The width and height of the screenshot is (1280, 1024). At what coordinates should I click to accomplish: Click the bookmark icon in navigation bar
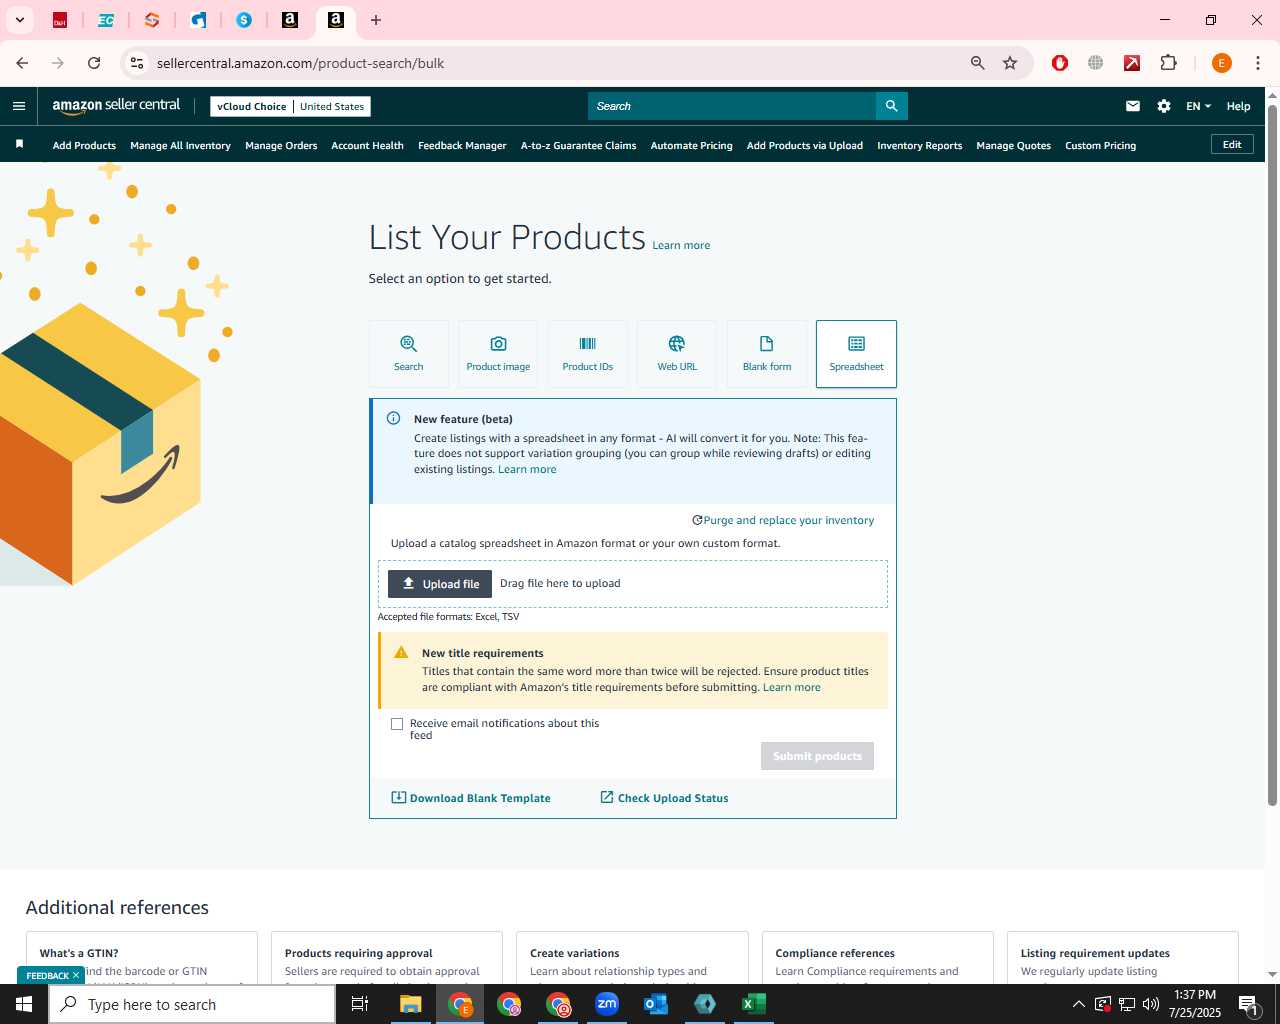[x=19, y=145]
